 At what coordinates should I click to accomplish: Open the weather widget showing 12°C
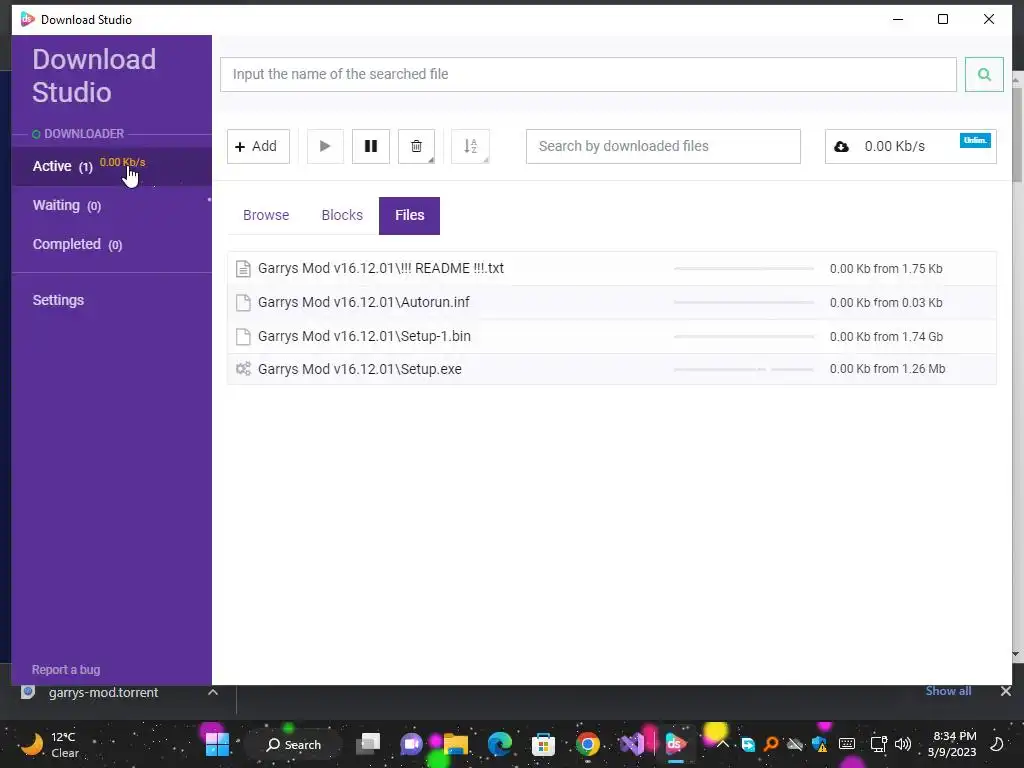tap(51, 744)
